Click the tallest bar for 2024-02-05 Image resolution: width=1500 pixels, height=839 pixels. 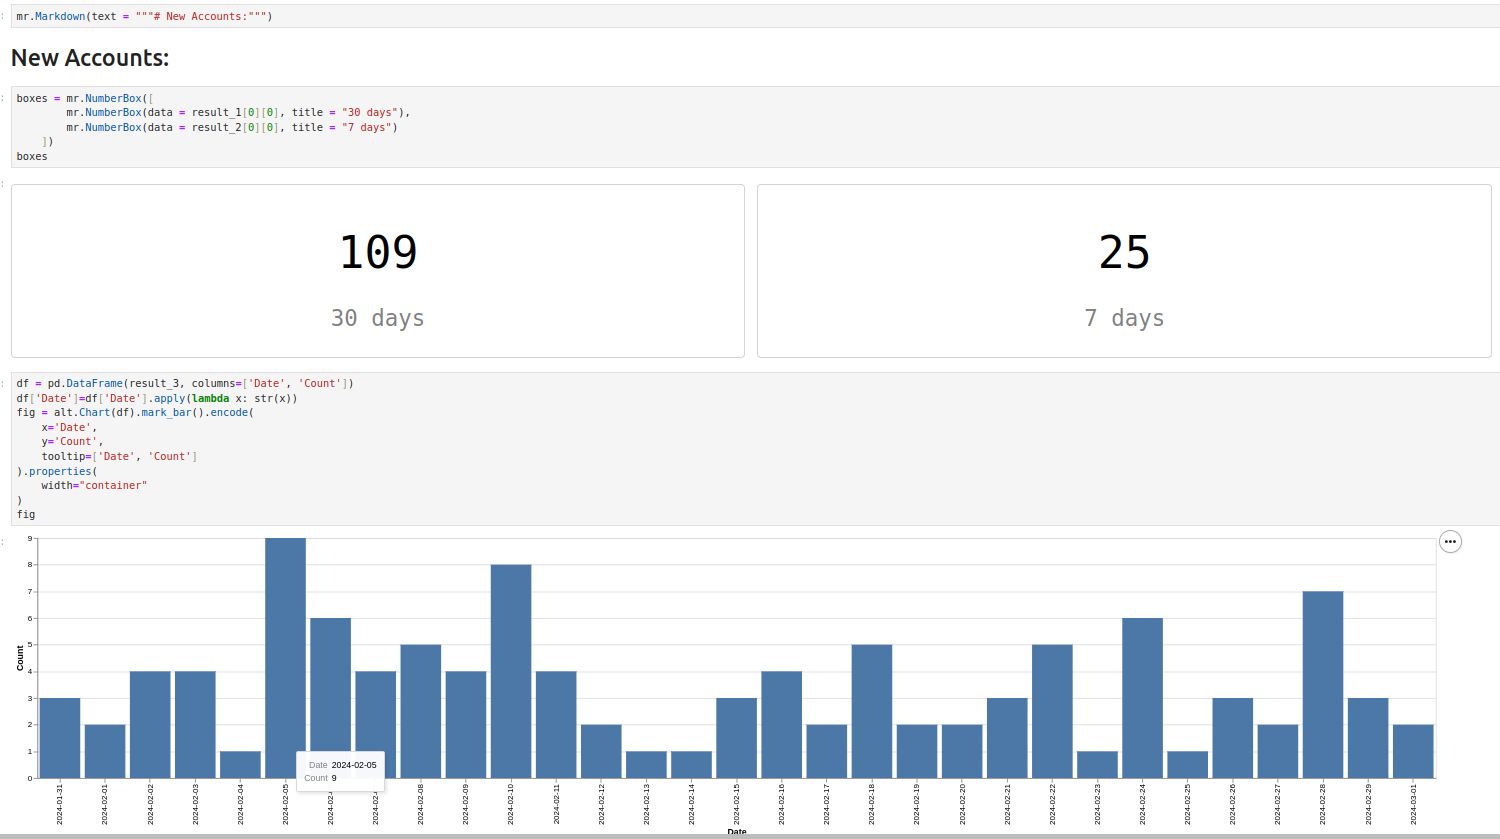point(285,658)
